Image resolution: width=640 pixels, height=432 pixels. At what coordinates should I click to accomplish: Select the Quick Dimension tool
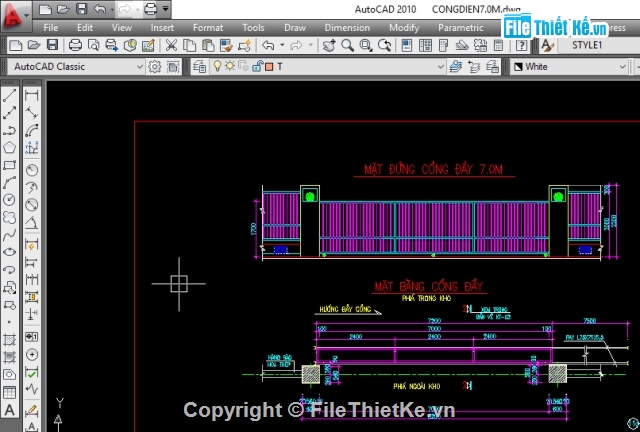coord(31,245)
